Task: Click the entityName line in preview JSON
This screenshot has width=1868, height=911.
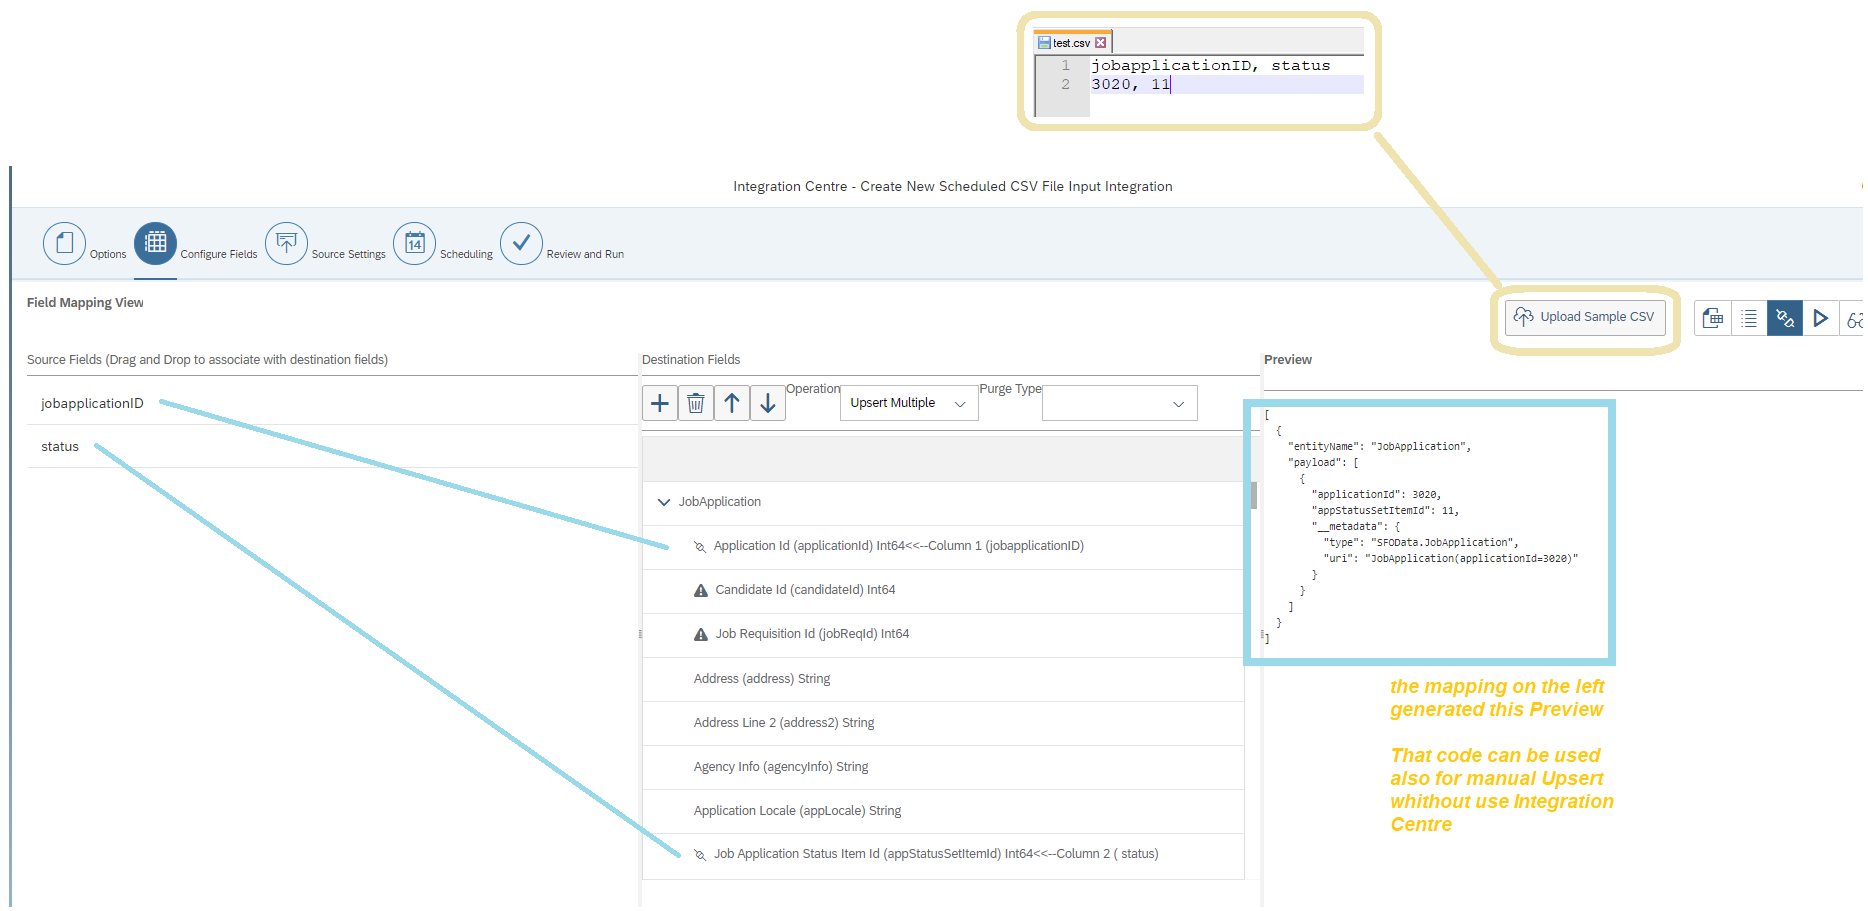Action: pos(1379,447)
